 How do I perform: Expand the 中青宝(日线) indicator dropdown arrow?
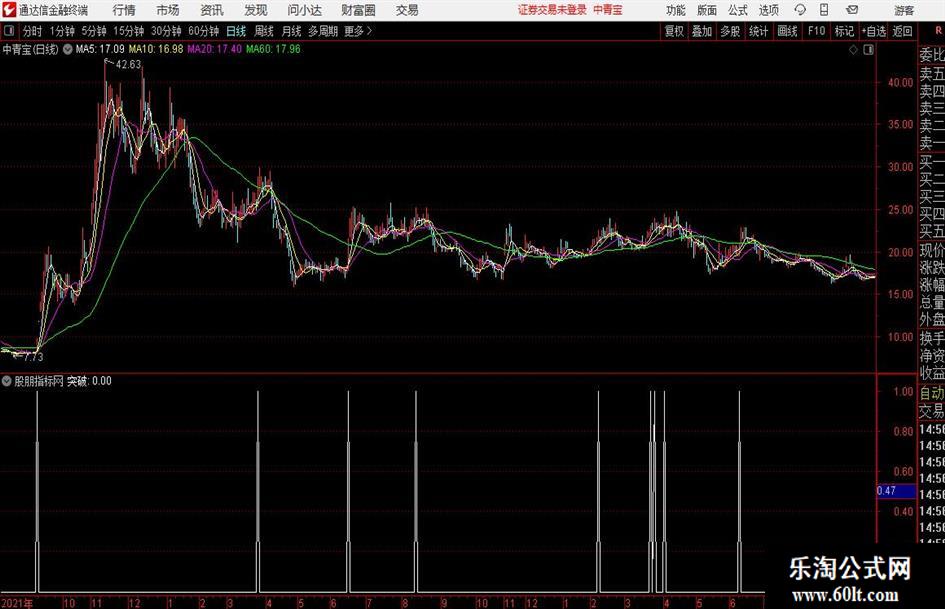[x=68, y=49]
